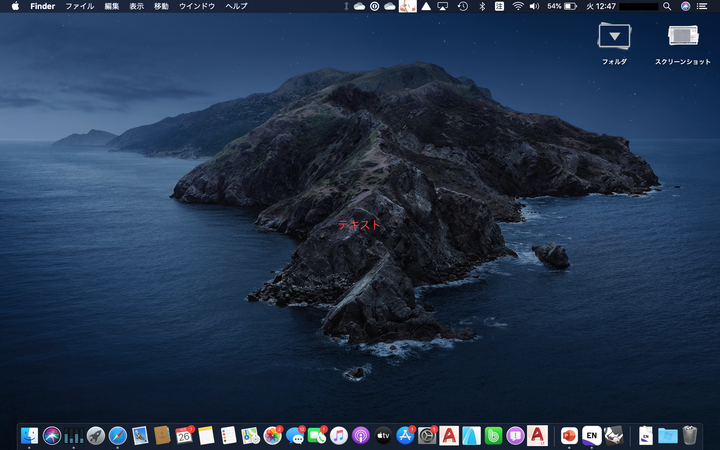The image size is (720, 450).
Task: Open the ヘルプ menu
Action: click(236, 6)
